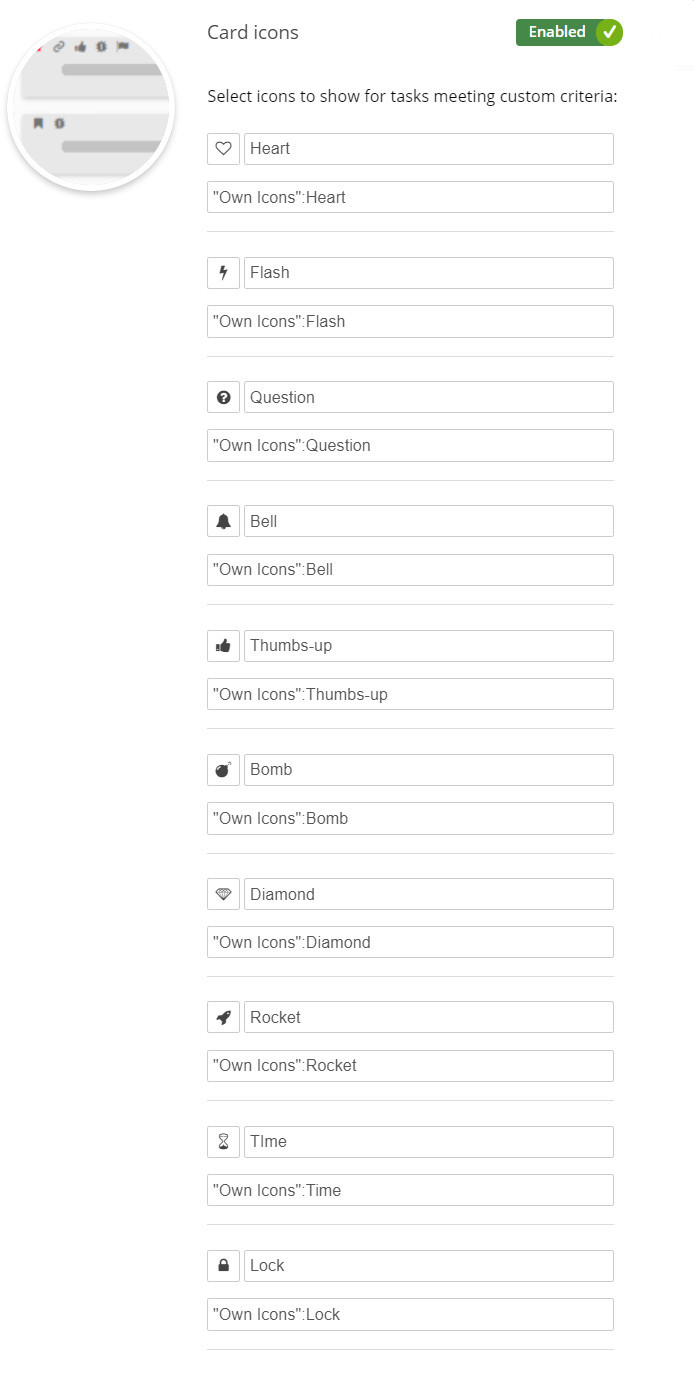Edit the Heart label field
Screen dimensions: 694x1385
pyautogui.click(x=428, y=148)
